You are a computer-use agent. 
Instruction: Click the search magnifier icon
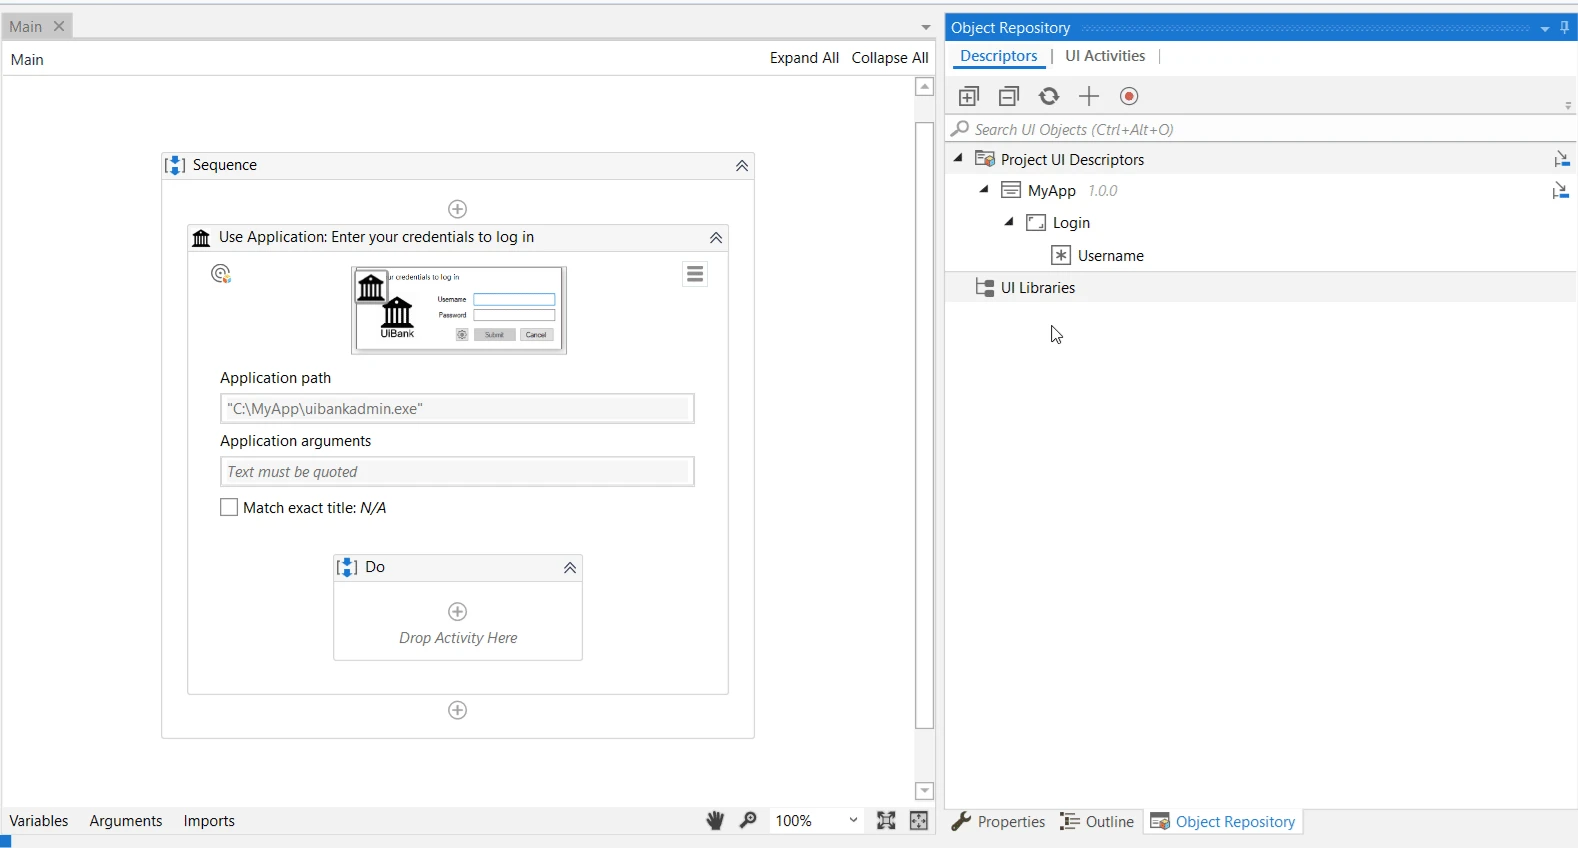960,129
